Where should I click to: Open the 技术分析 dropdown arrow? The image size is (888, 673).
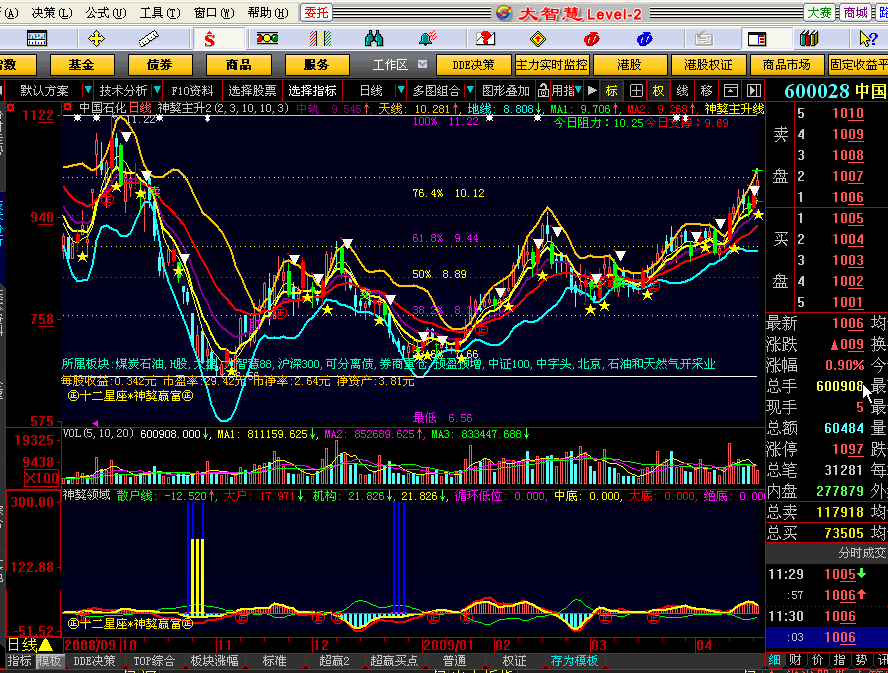[x=157, y=90]
